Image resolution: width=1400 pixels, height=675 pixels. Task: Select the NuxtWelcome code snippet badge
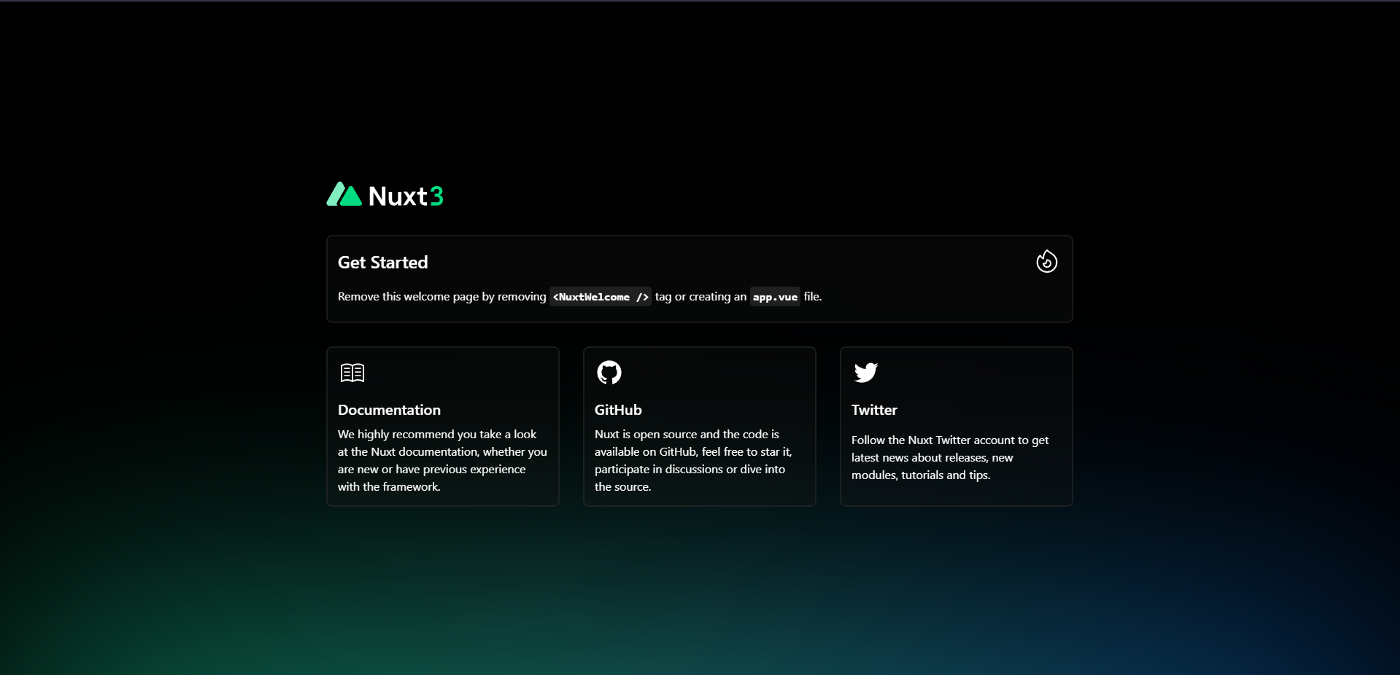[x=599, y=296]
